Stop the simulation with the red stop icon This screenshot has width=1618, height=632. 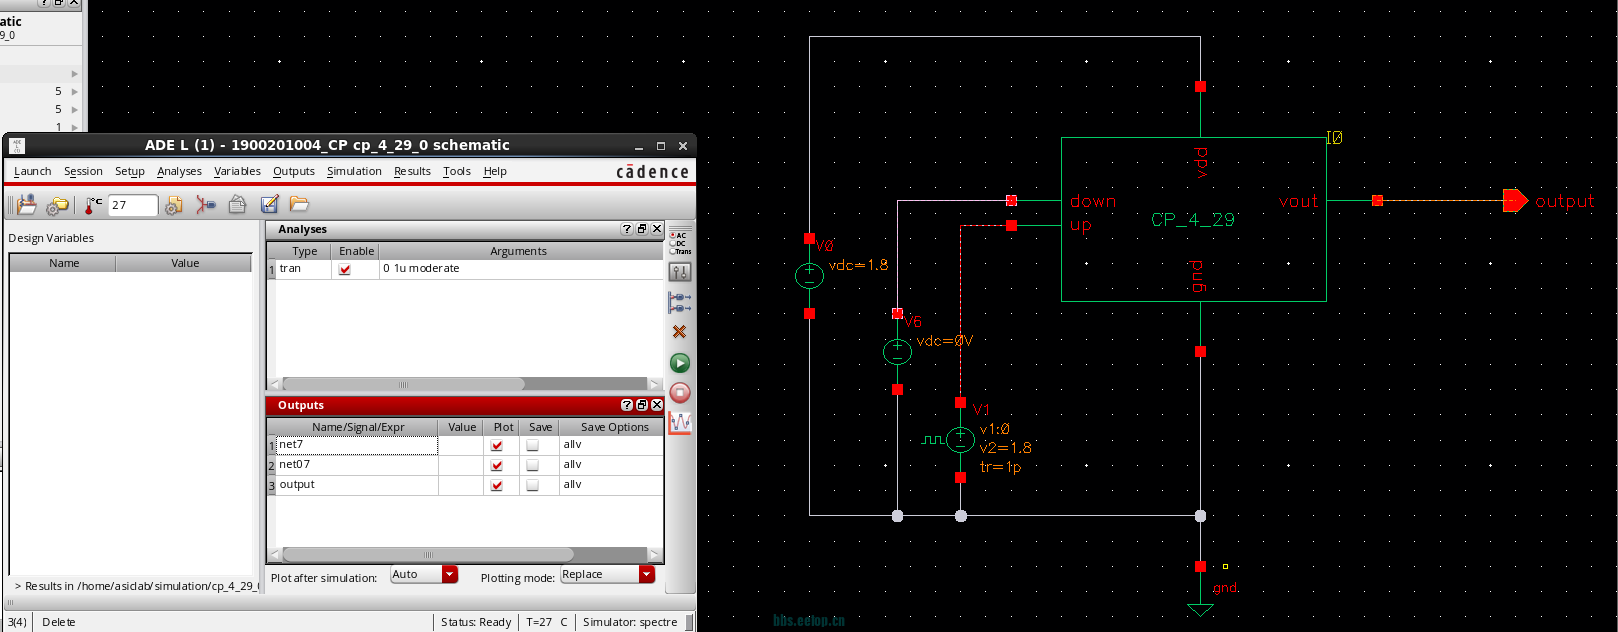point(680,393)
